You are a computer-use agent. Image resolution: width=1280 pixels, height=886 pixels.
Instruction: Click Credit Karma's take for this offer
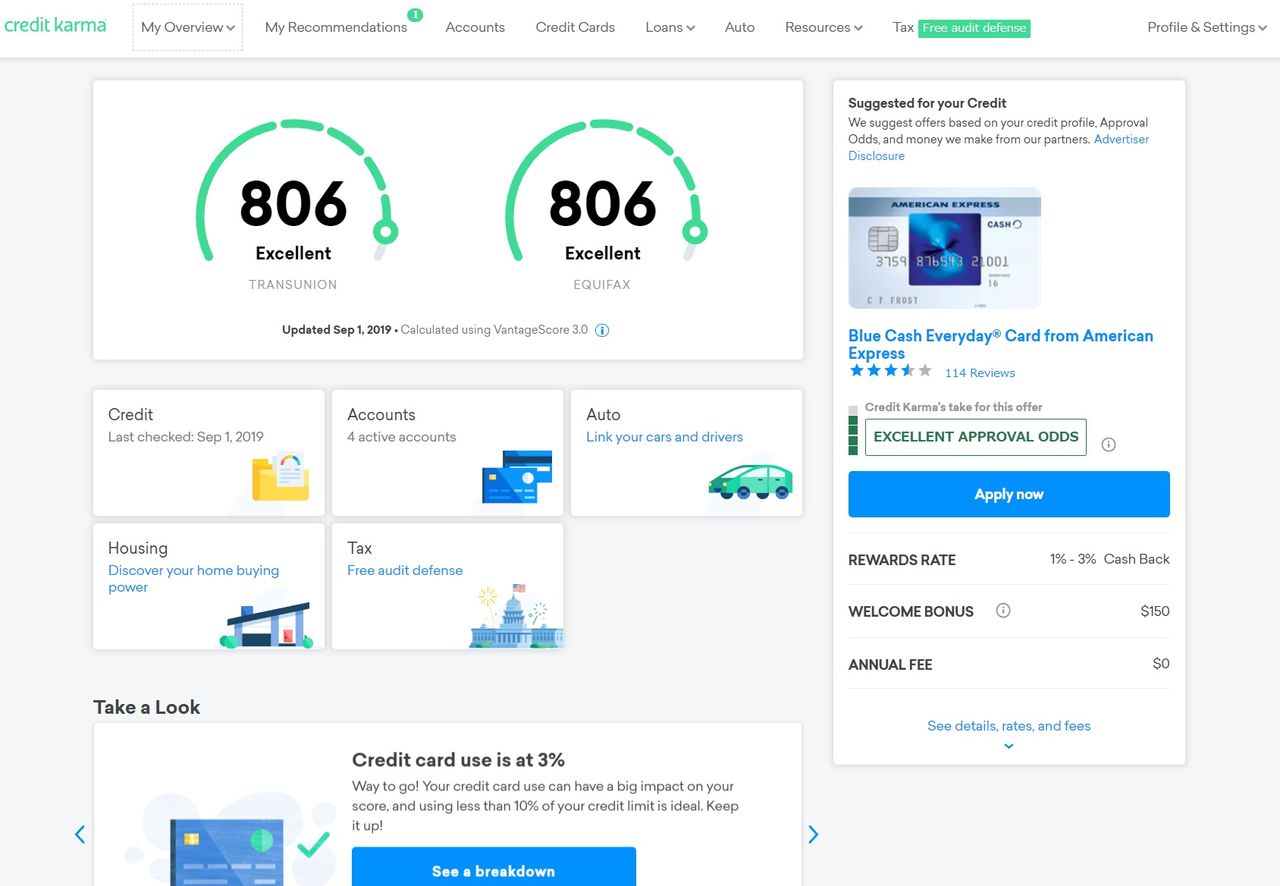pyautogui.click(x=954, y=407)
